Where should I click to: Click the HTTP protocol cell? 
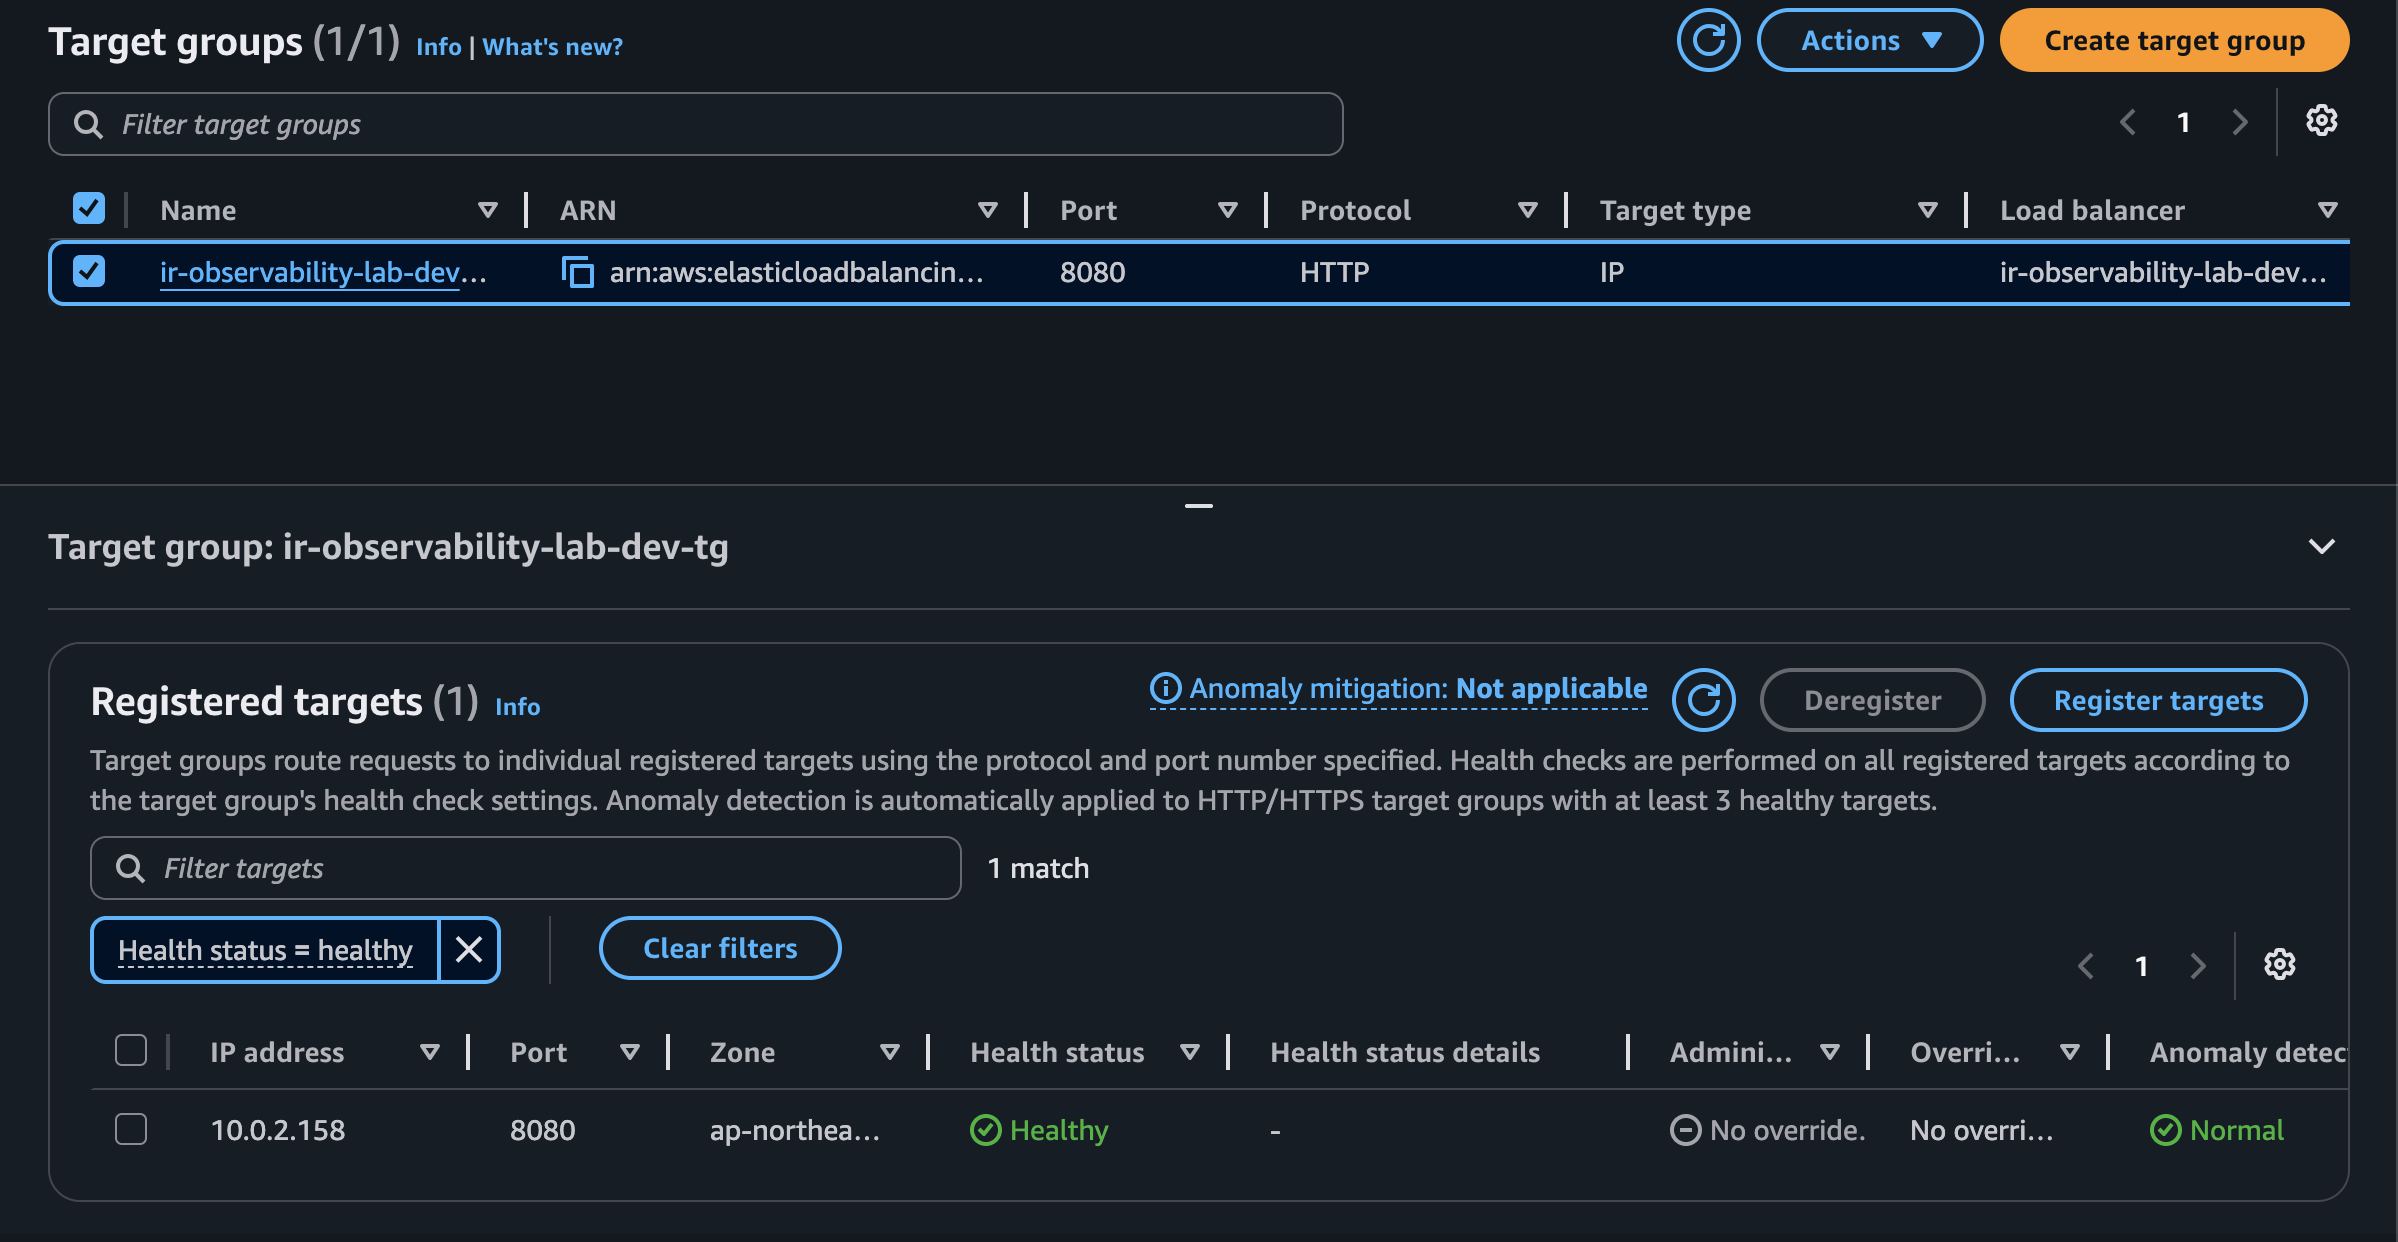[x=1334, y=272]
